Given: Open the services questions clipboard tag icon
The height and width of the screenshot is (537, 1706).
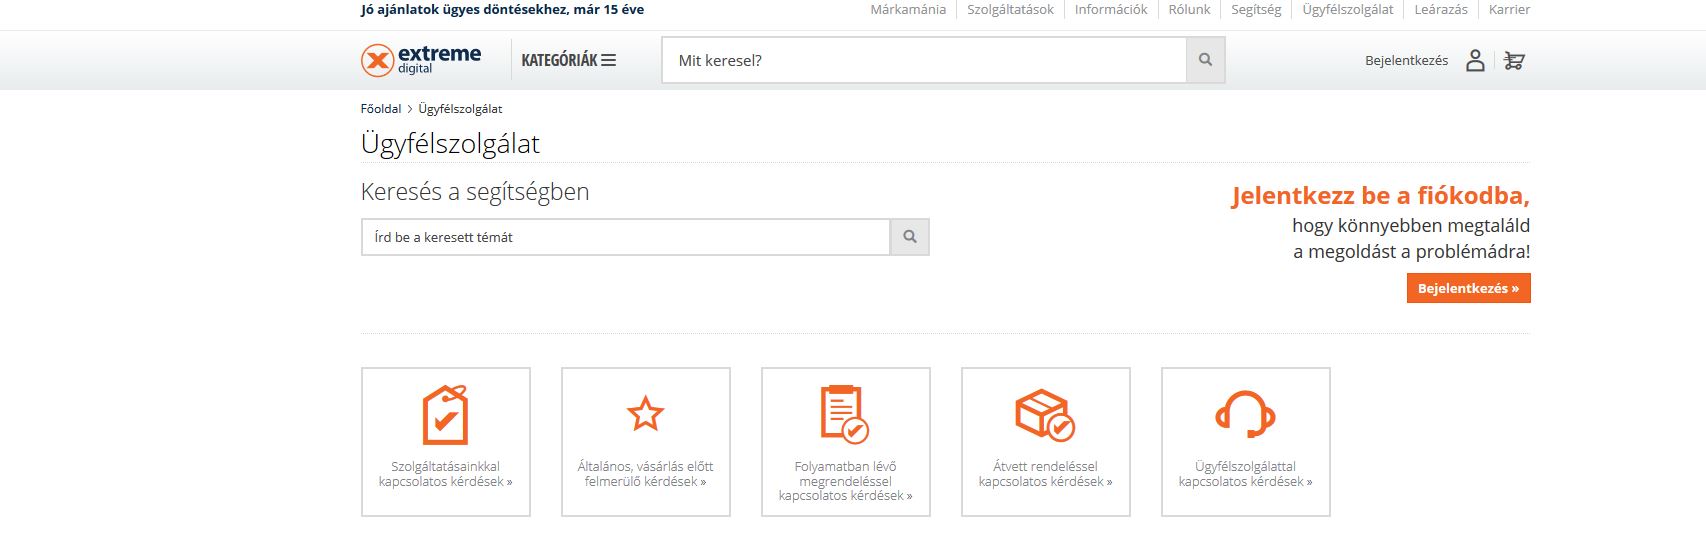Looking at the screenshot, I should 445,414.
